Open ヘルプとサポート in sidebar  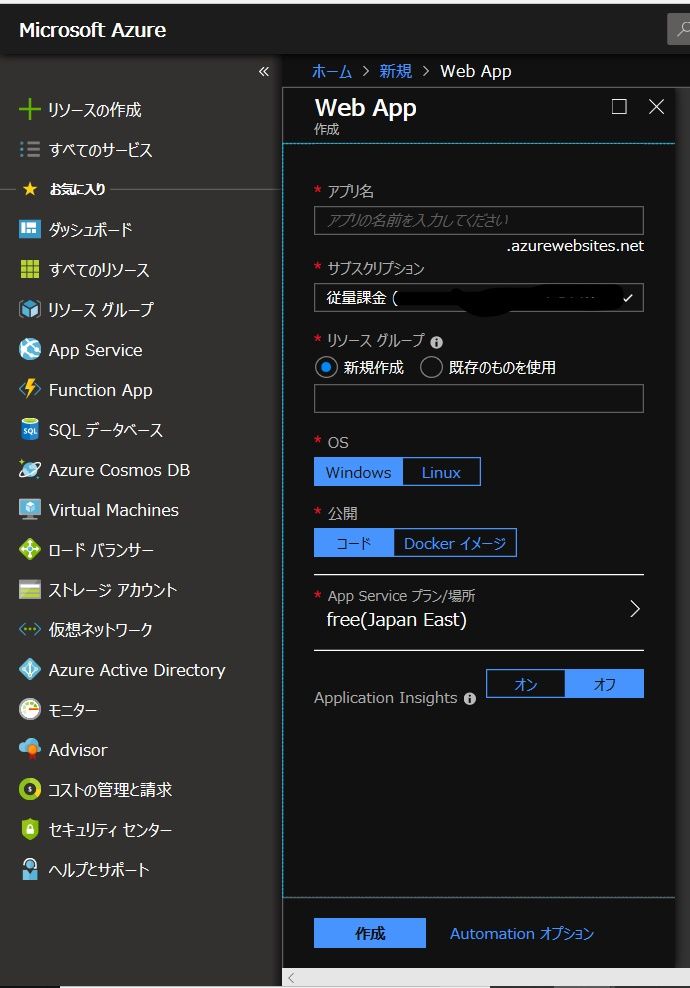coord(99,870)
